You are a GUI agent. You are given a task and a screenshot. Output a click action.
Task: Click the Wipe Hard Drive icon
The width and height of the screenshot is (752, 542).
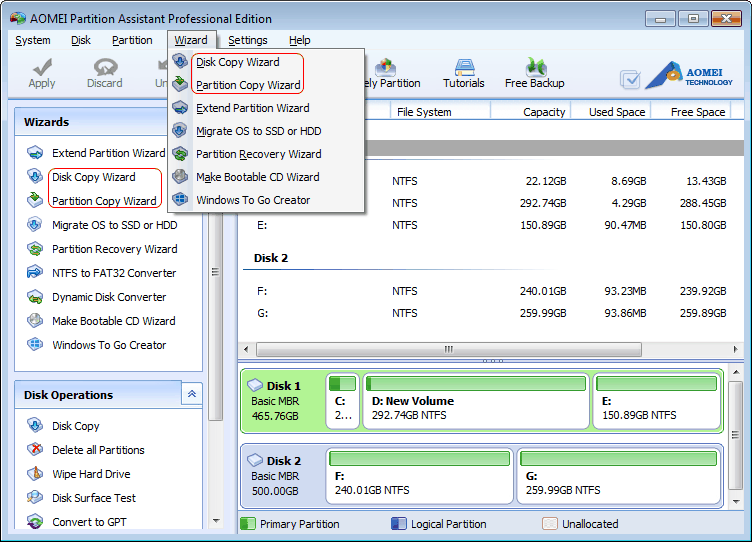[35, 473]
